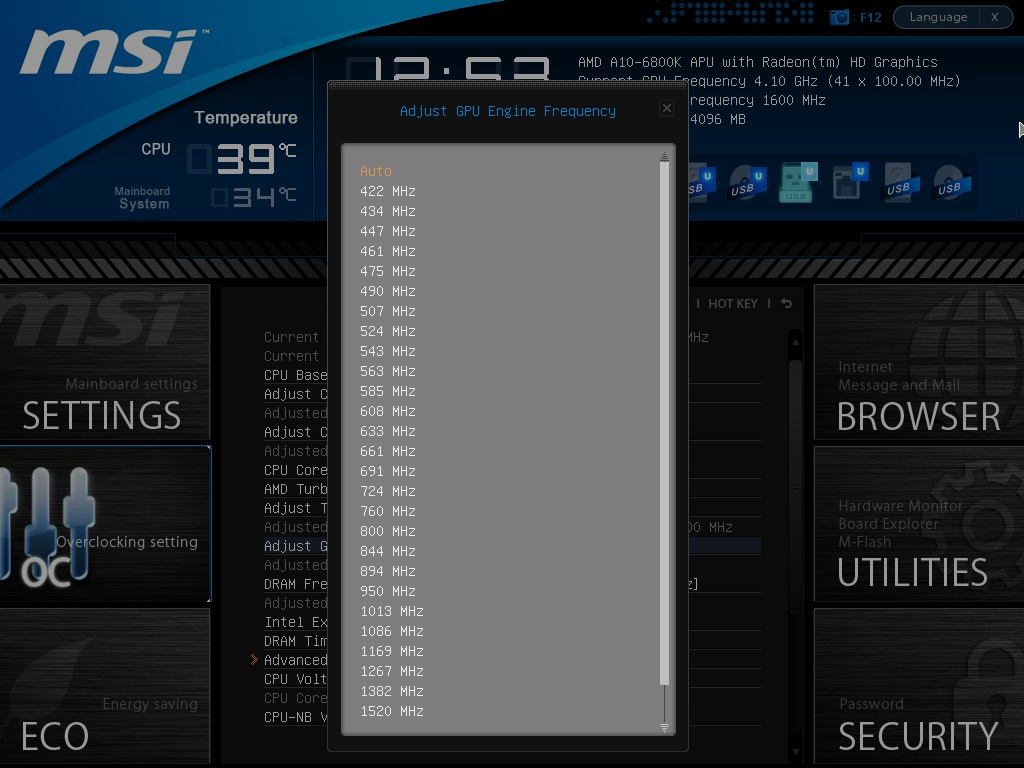Take screenshot with F12 camera icon
Viewport: 1024px width, 768px height.
tap(839, 17)
